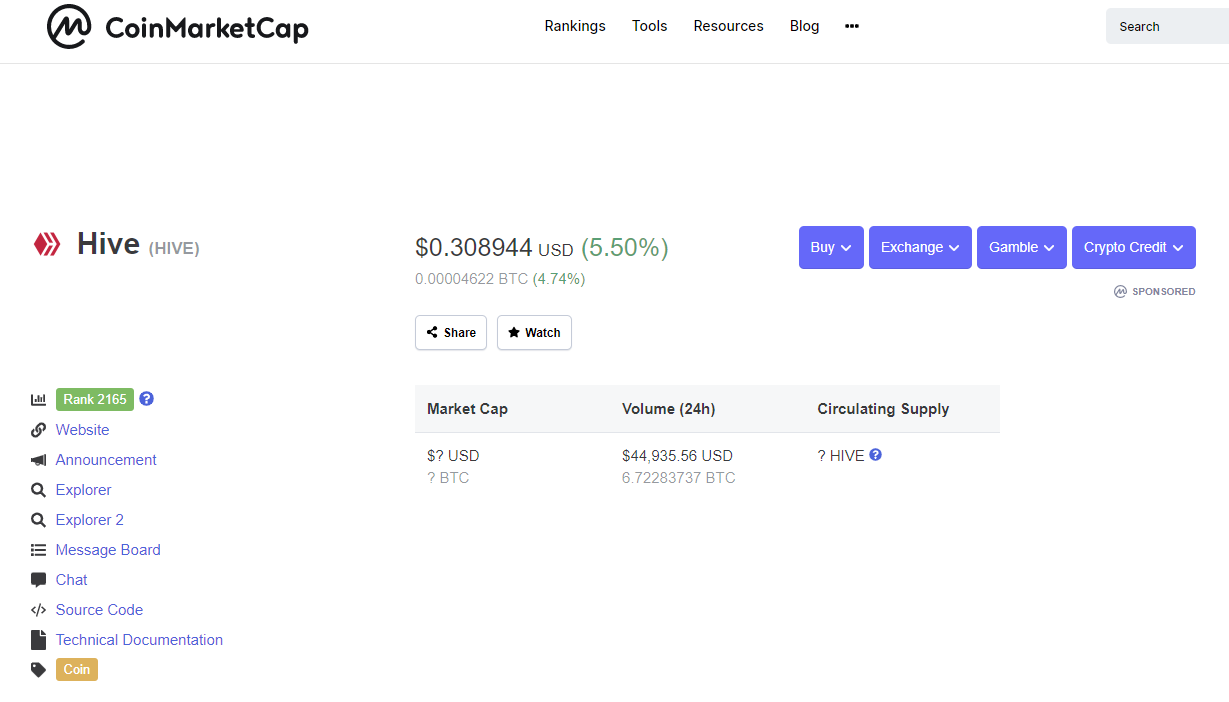Expand the Exchange dropdown

tap(920, 248)
